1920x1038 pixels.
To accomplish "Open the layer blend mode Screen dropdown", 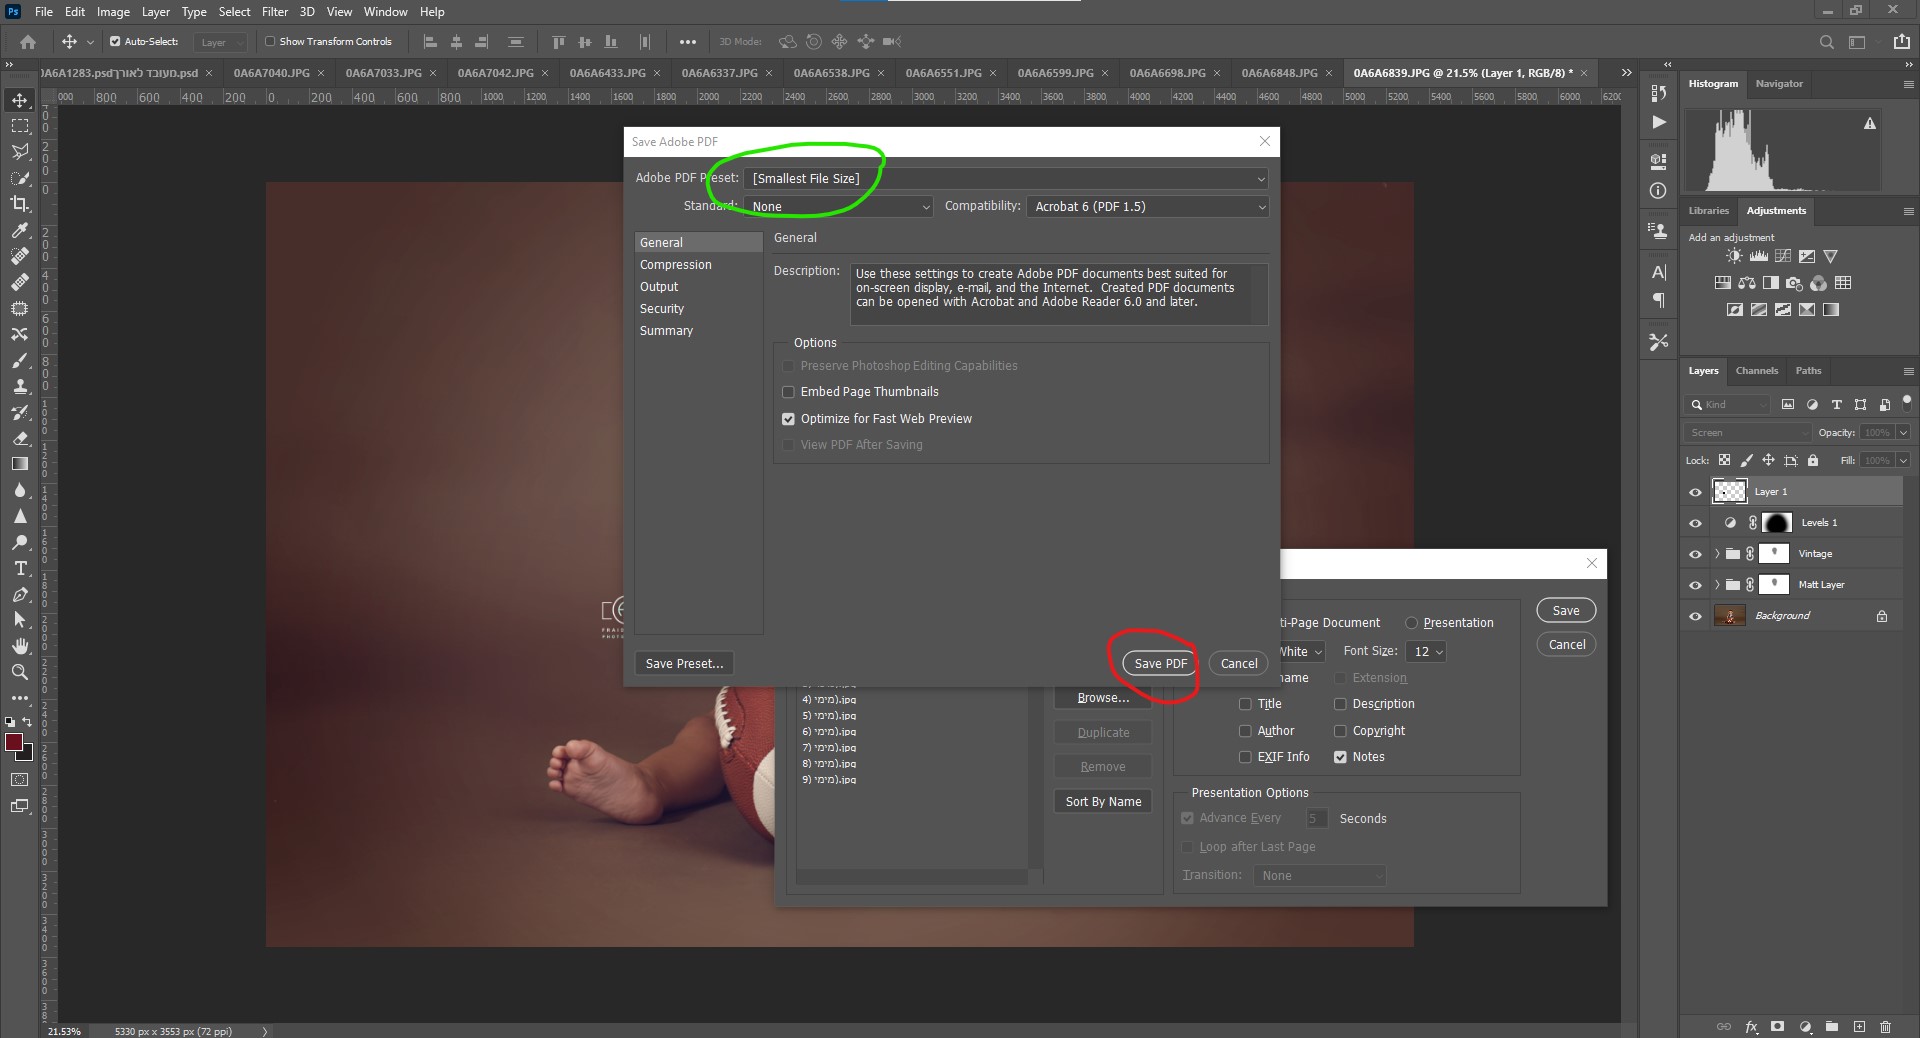I will tap(1747, 433).
